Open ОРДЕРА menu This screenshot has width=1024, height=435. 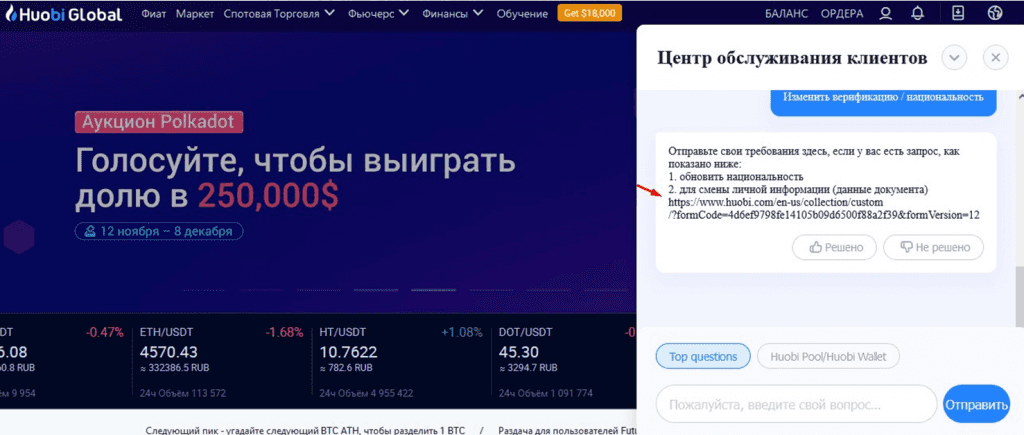(x=842, y=13)
